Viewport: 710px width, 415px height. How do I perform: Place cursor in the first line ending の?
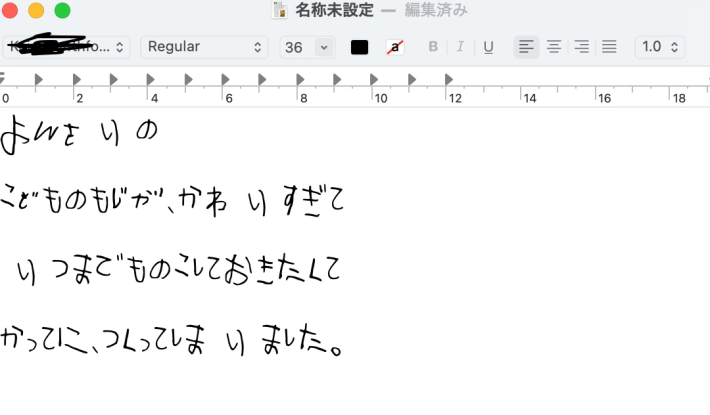[x=79, y=134]
